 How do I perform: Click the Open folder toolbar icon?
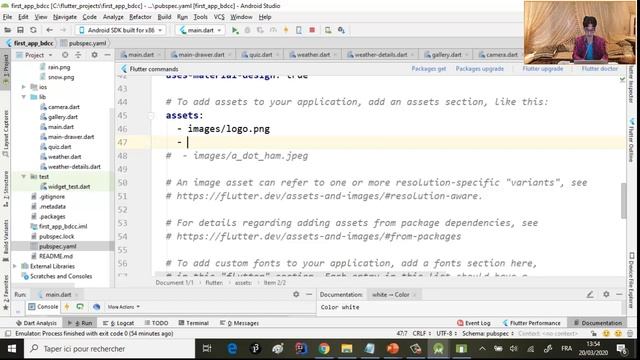(7, 30)
